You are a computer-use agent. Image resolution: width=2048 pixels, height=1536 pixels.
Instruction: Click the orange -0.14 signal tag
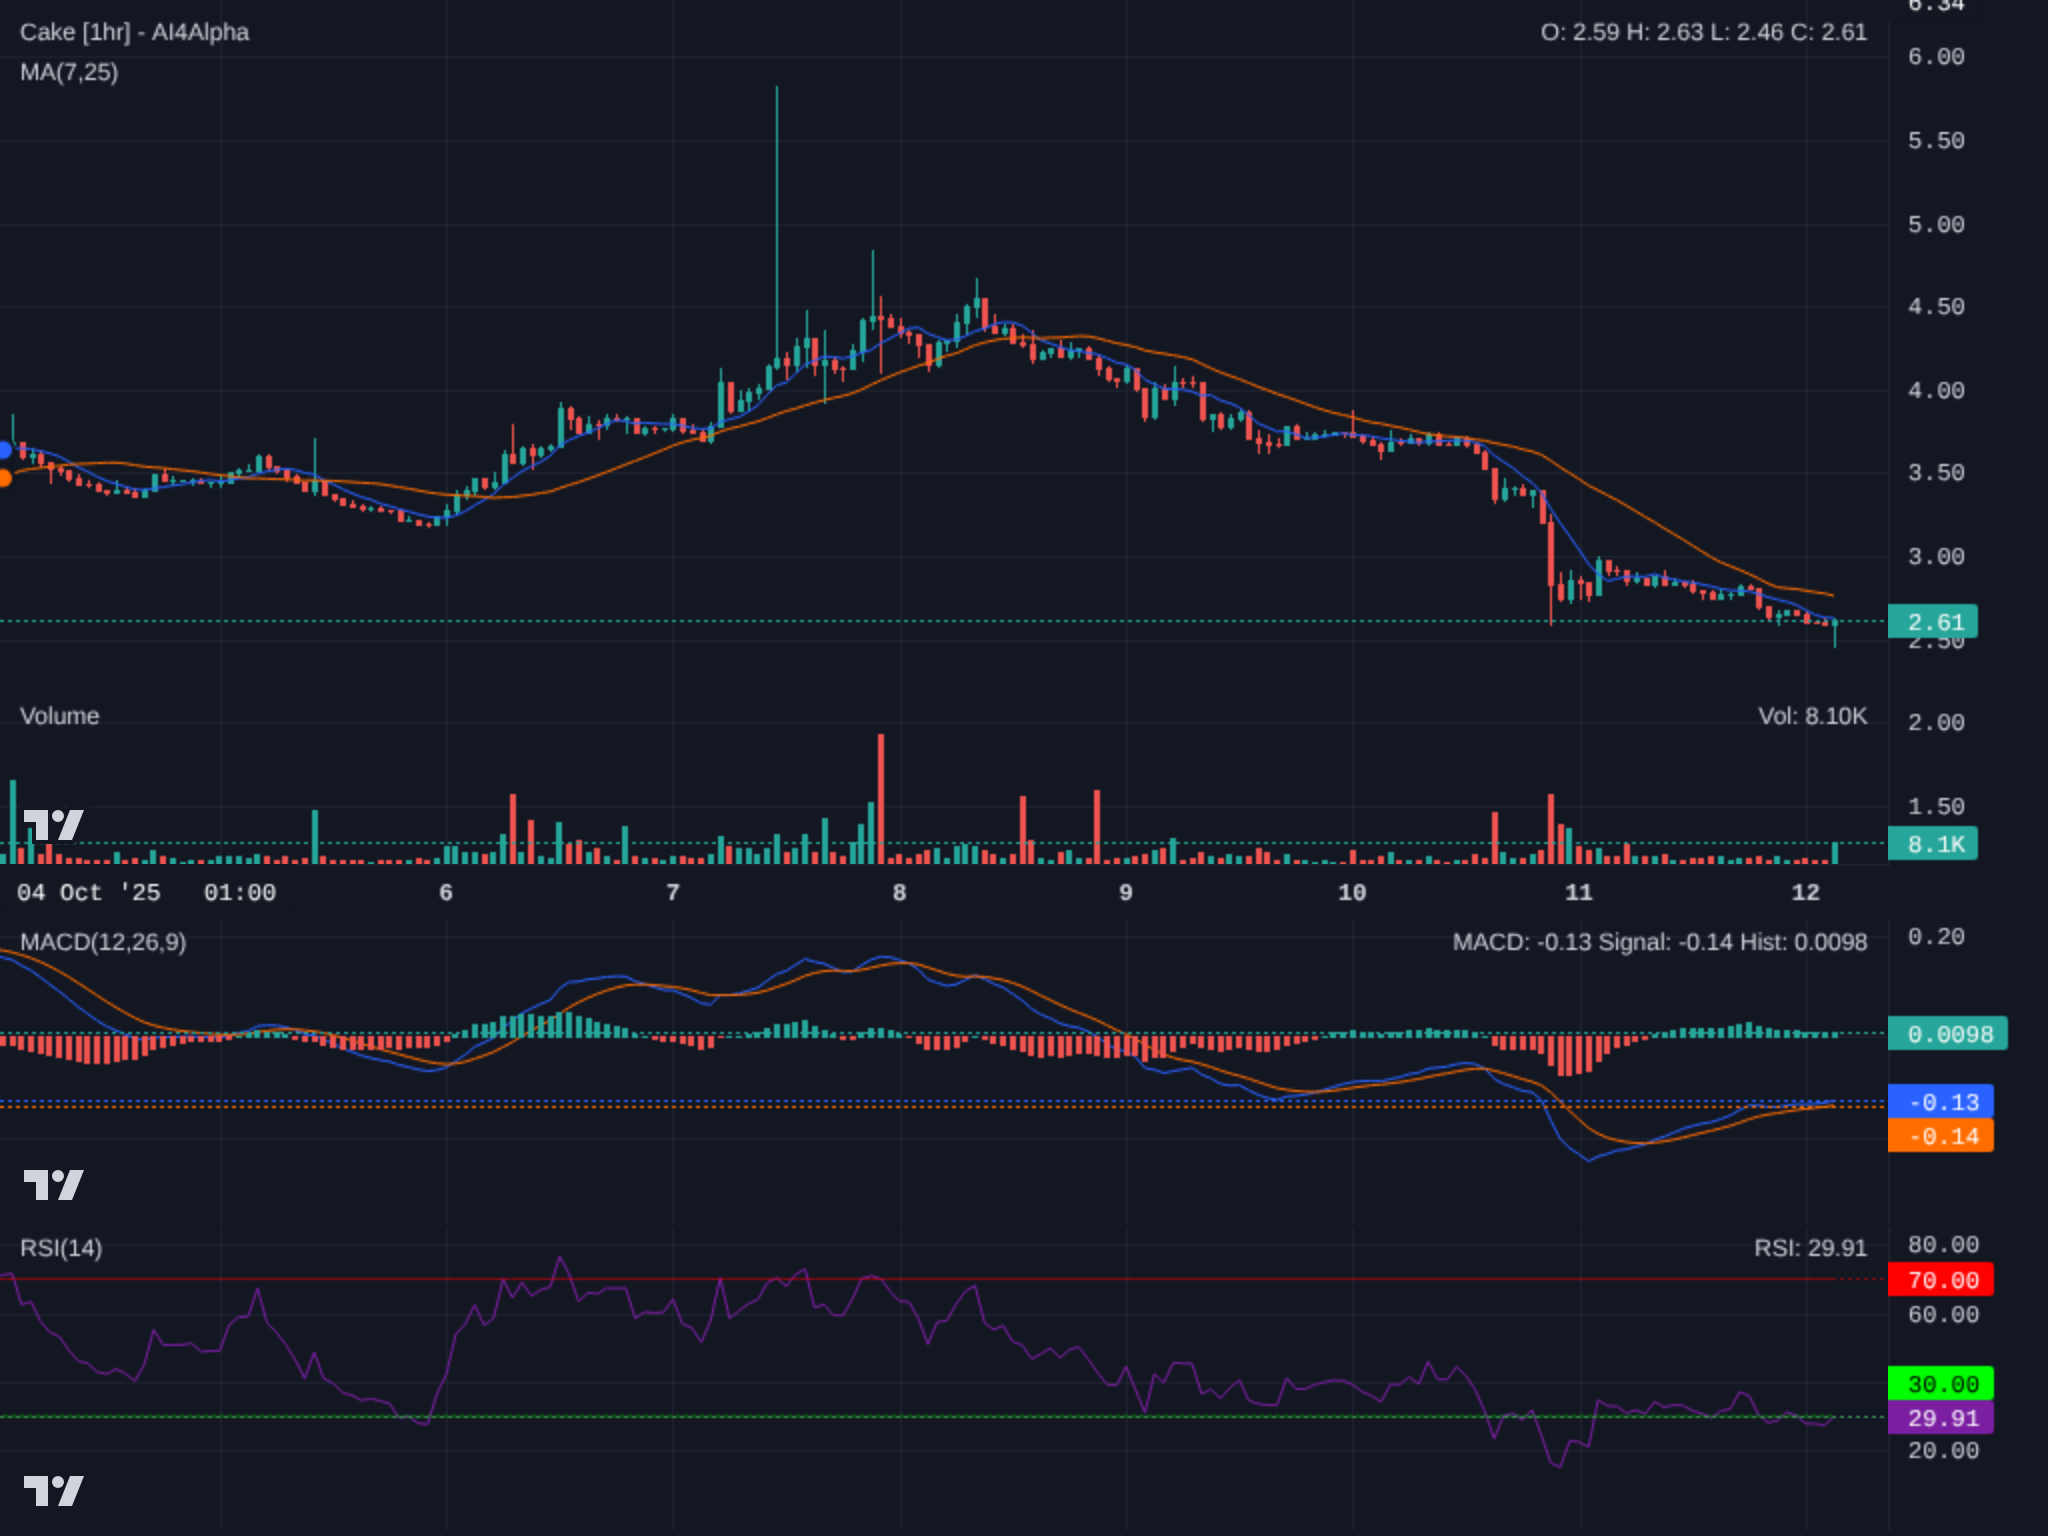(1940, 1136)
